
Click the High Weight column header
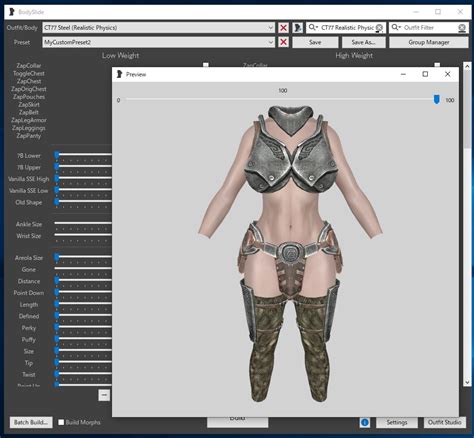tap(354, 56)
